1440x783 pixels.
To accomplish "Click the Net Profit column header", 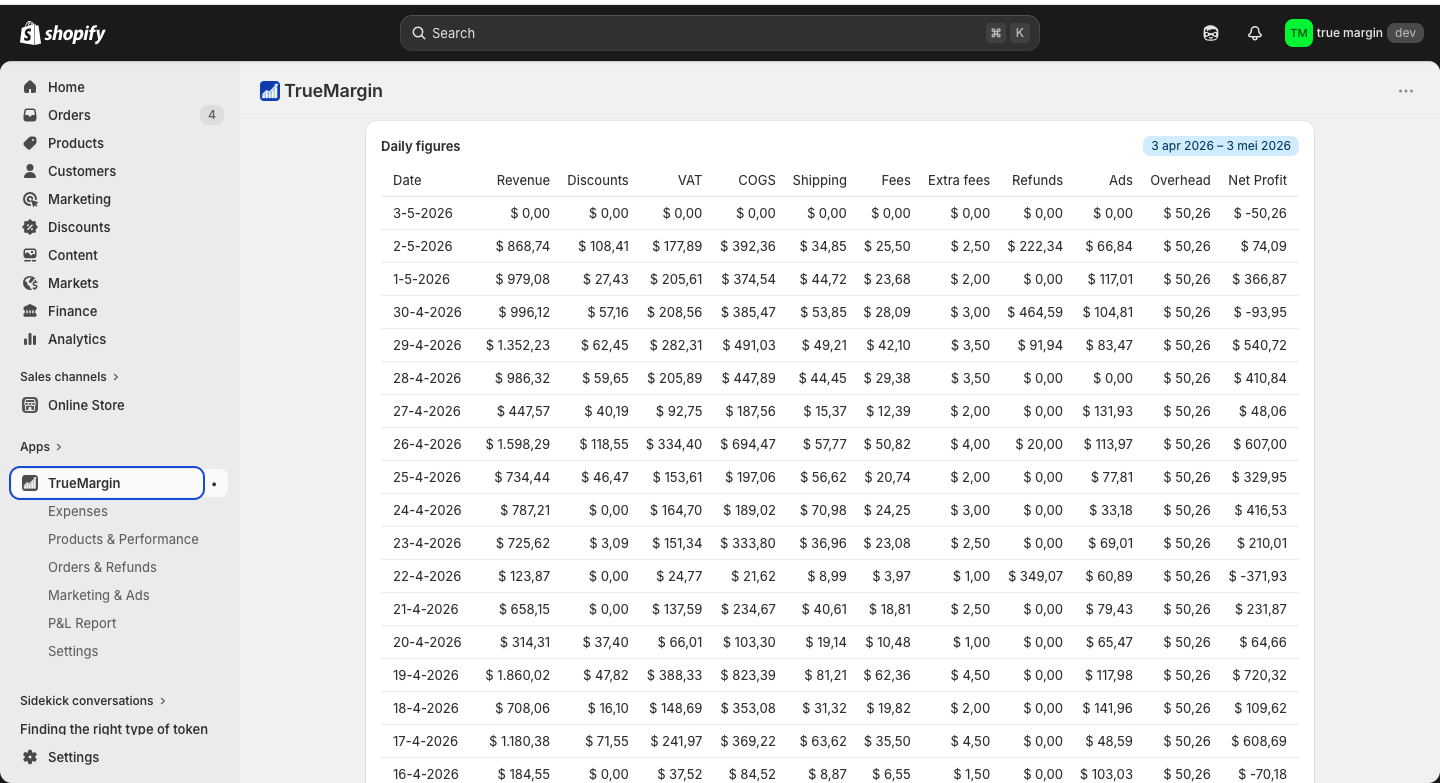I will [x=1257, y=180].
